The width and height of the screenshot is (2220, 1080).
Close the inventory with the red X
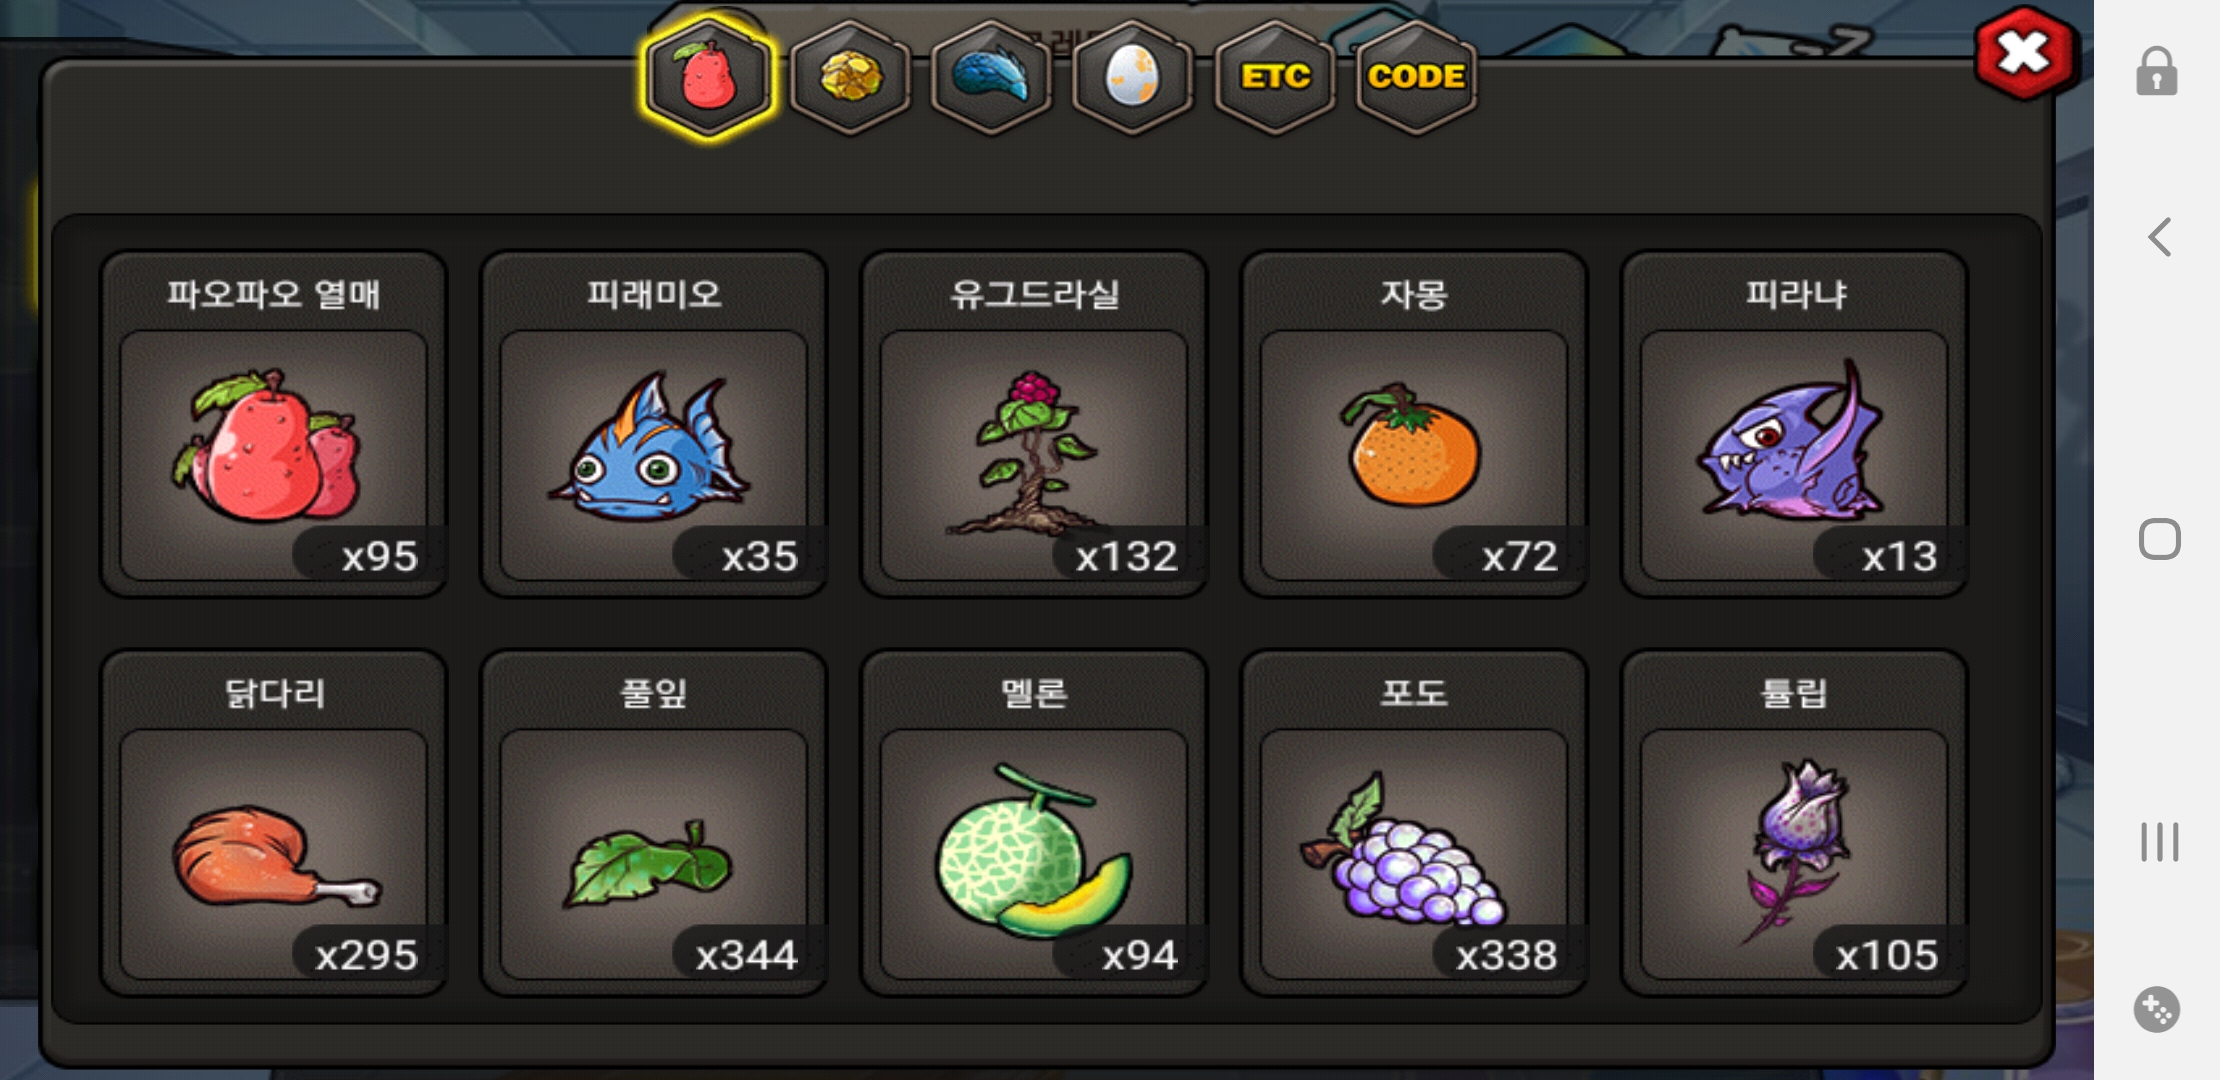pyautogui.click(x=2025, y=53)
